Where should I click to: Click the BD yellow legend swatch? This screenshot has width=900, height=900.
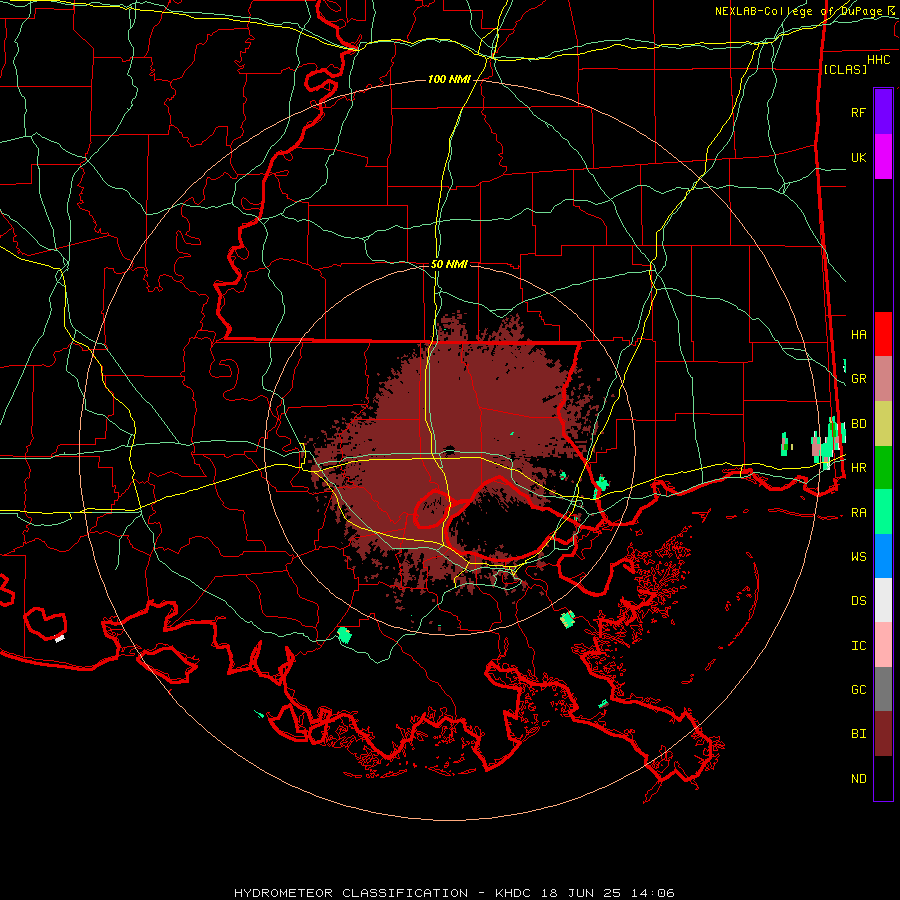pos(883,423)
